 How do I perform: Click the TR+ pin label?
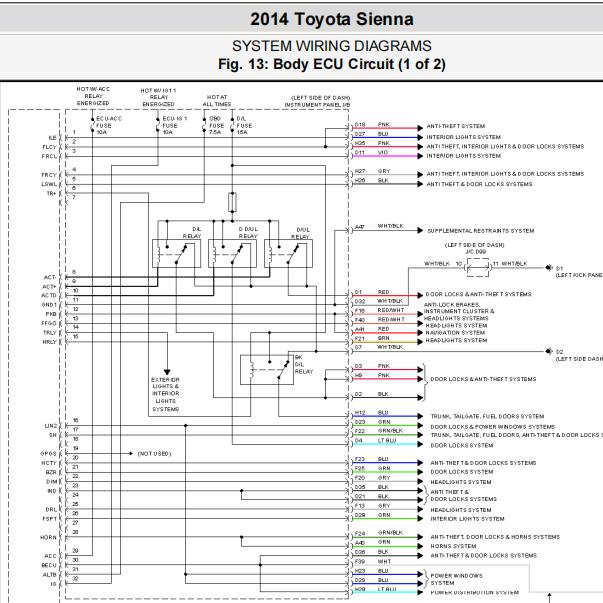click(x=52, y=193)
